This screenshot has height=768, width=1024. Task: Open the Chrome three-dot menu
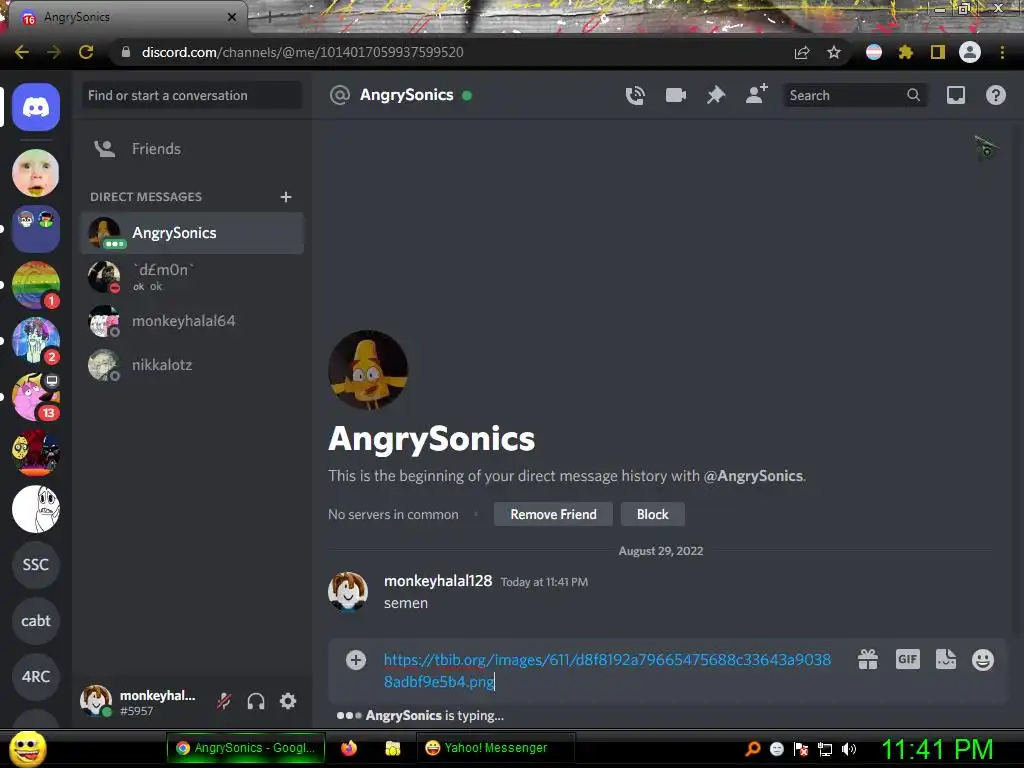[x=1002, y=52]
